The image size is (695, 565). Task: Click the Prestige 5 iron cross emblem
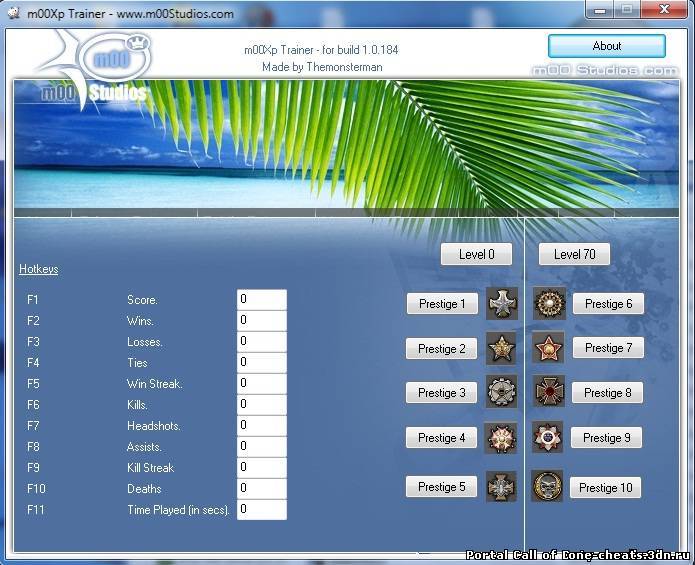501,487
